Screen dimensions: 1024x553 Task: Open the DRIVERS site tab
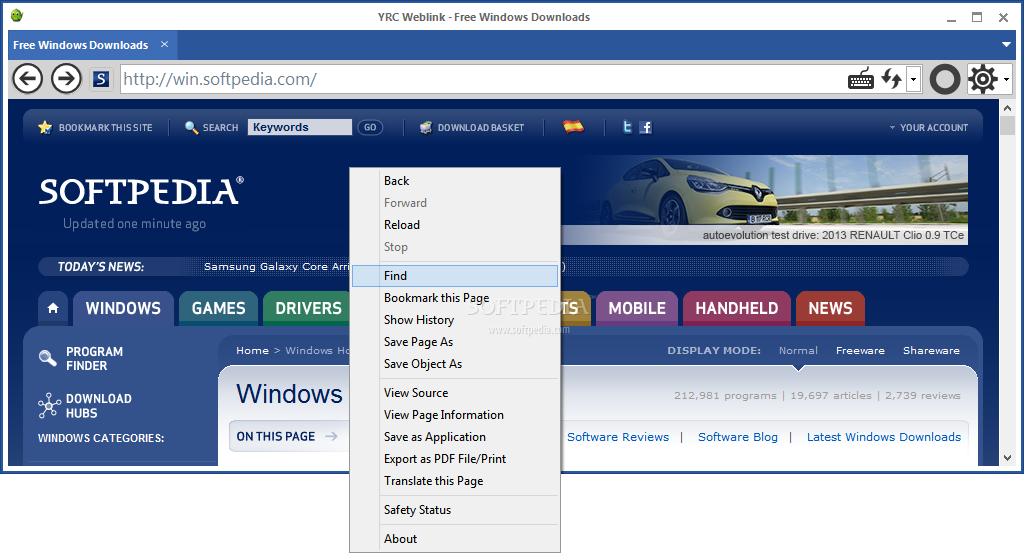308,308
